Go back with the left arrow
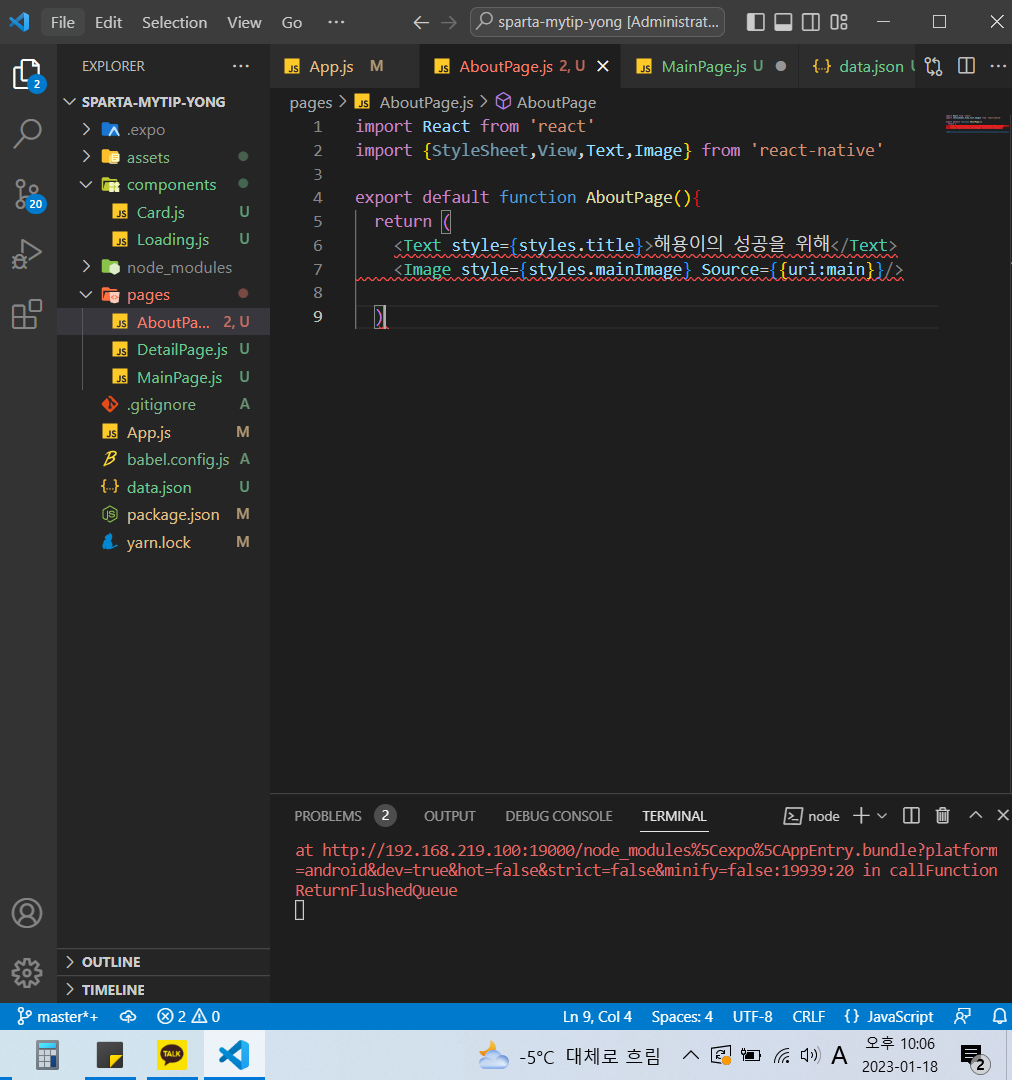 pyautogui.click(x=420, y=23)
